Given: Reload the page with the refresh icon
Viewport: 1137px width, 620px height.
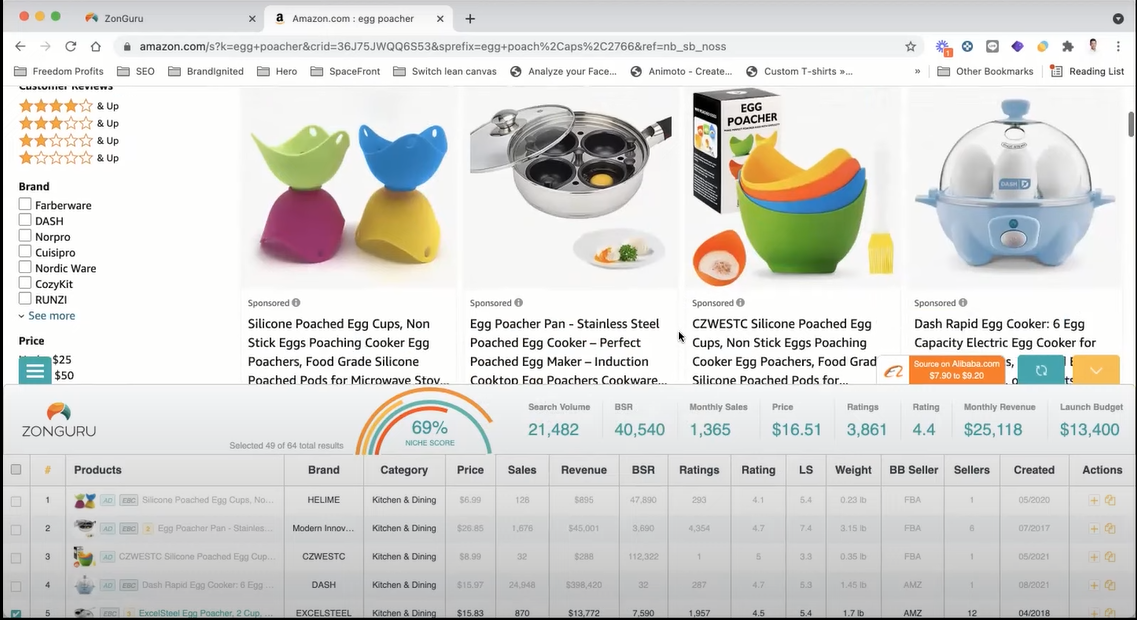Looking at the screenshot, I should 70,46.
